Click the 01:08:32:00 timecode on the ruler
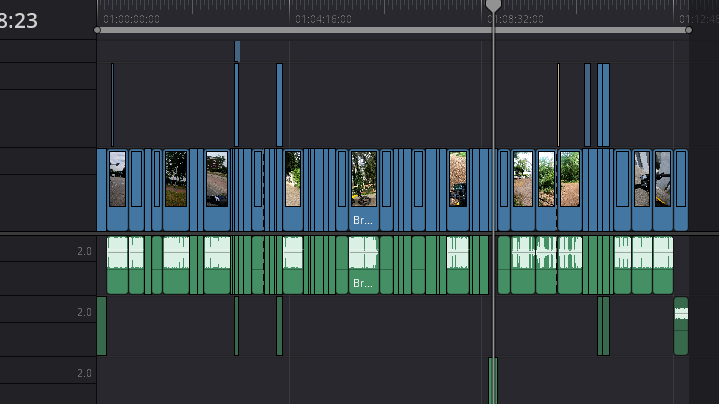719x404 pixels. pyautogui.click(x=515, y=19)
